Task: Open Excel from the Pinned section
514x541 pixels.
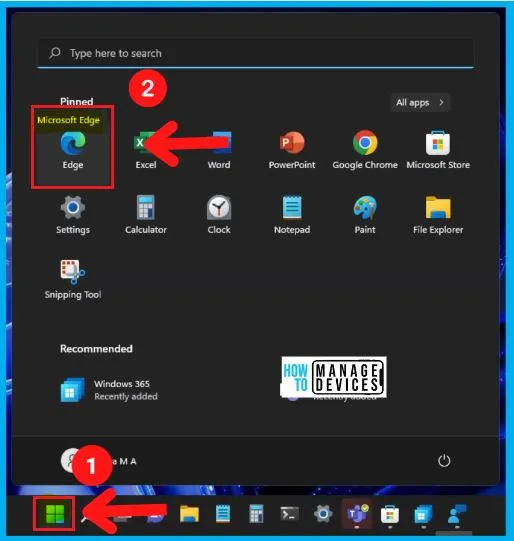Action: pyautogui.click(x=146, y=150)
